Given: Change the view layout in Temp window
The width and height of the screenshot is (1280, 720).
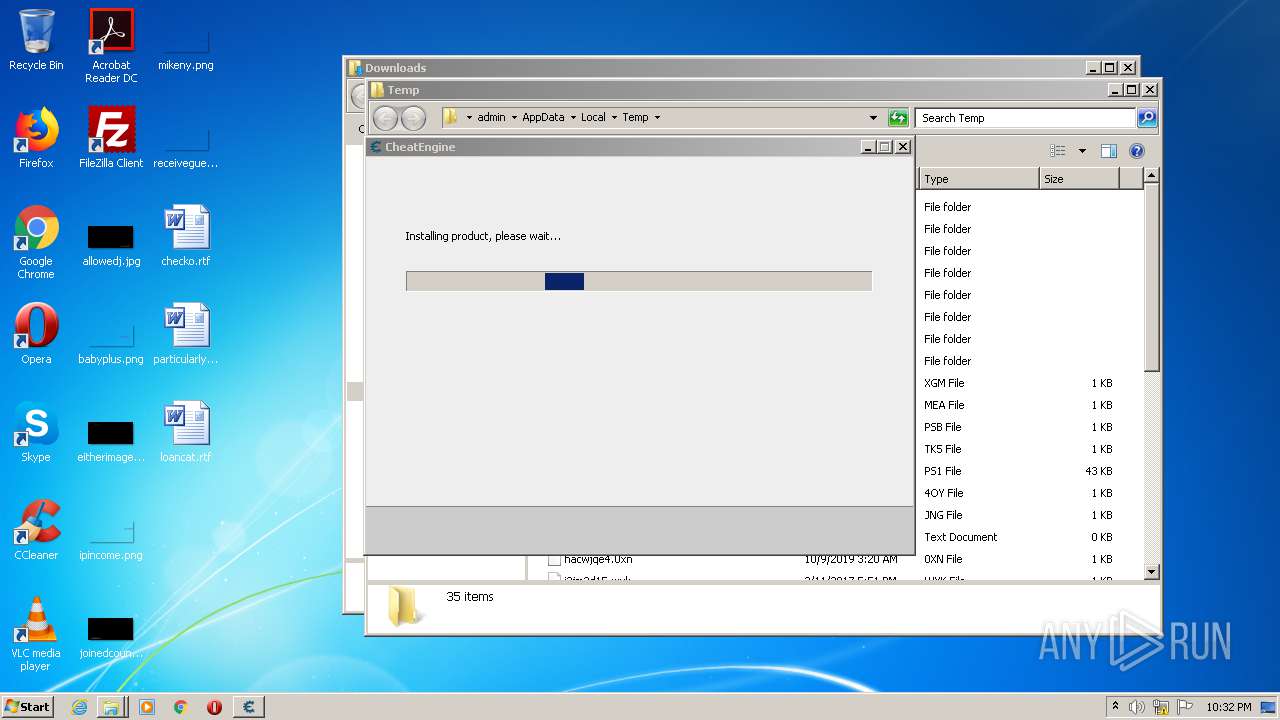Looking at the screenshot, I should [1058, 151].
